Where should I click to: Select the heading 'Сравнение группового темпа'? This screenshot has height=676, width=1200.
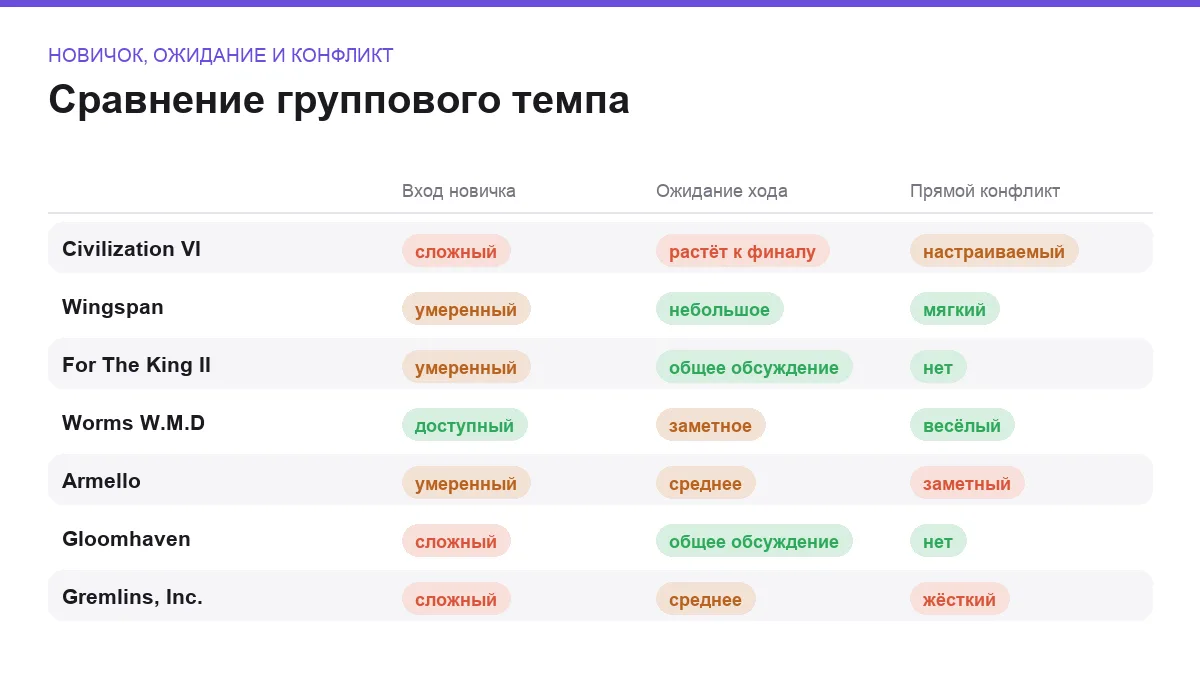pyautogui.click(x=339, y=100)
